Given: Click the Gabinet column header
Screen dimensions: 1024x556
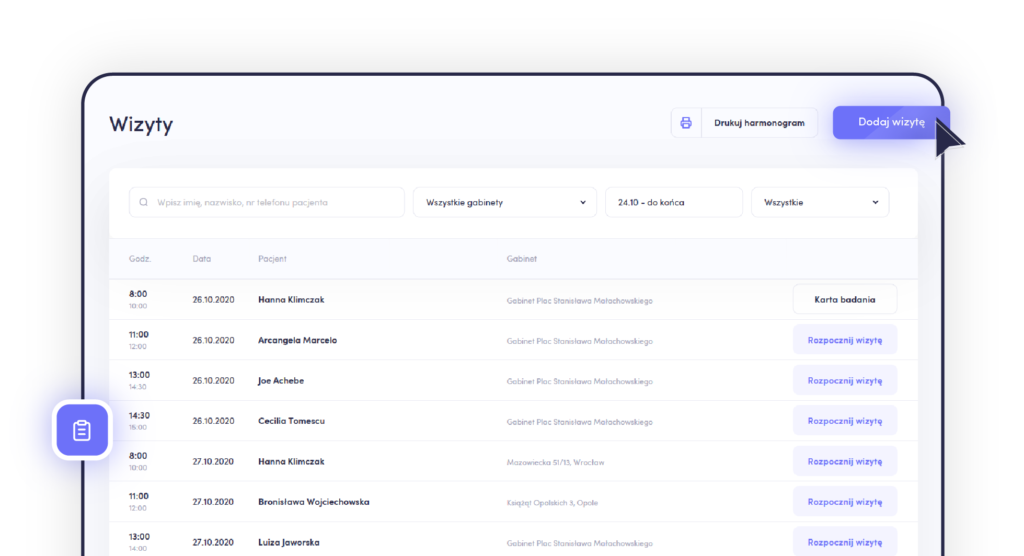Looking at the screenshot, I should pyautogui.click(x=522, y=259).
